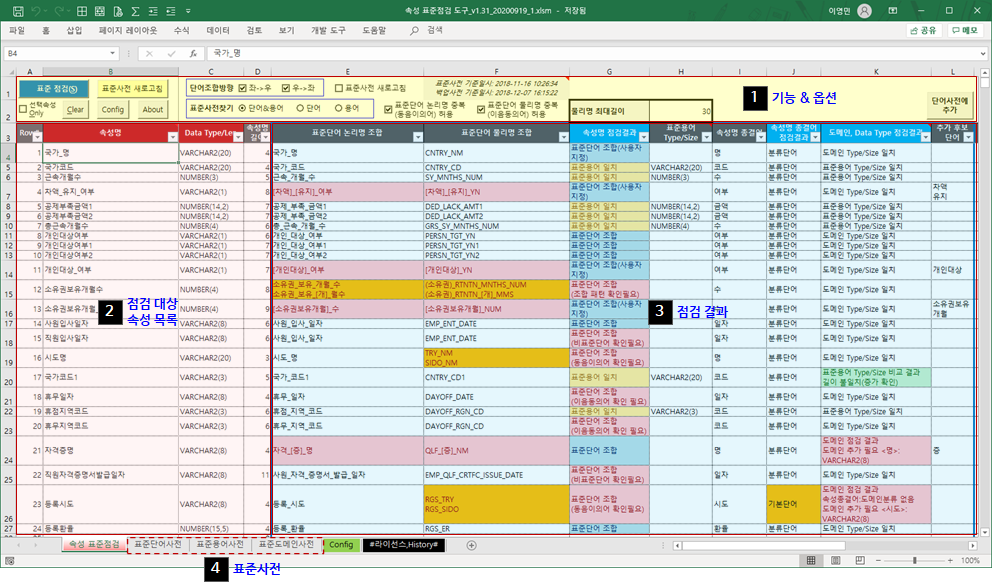Viewport: 992px width, 588px height.
Task: Open the 수식 ribbon tab
Action: coord(182,30)
